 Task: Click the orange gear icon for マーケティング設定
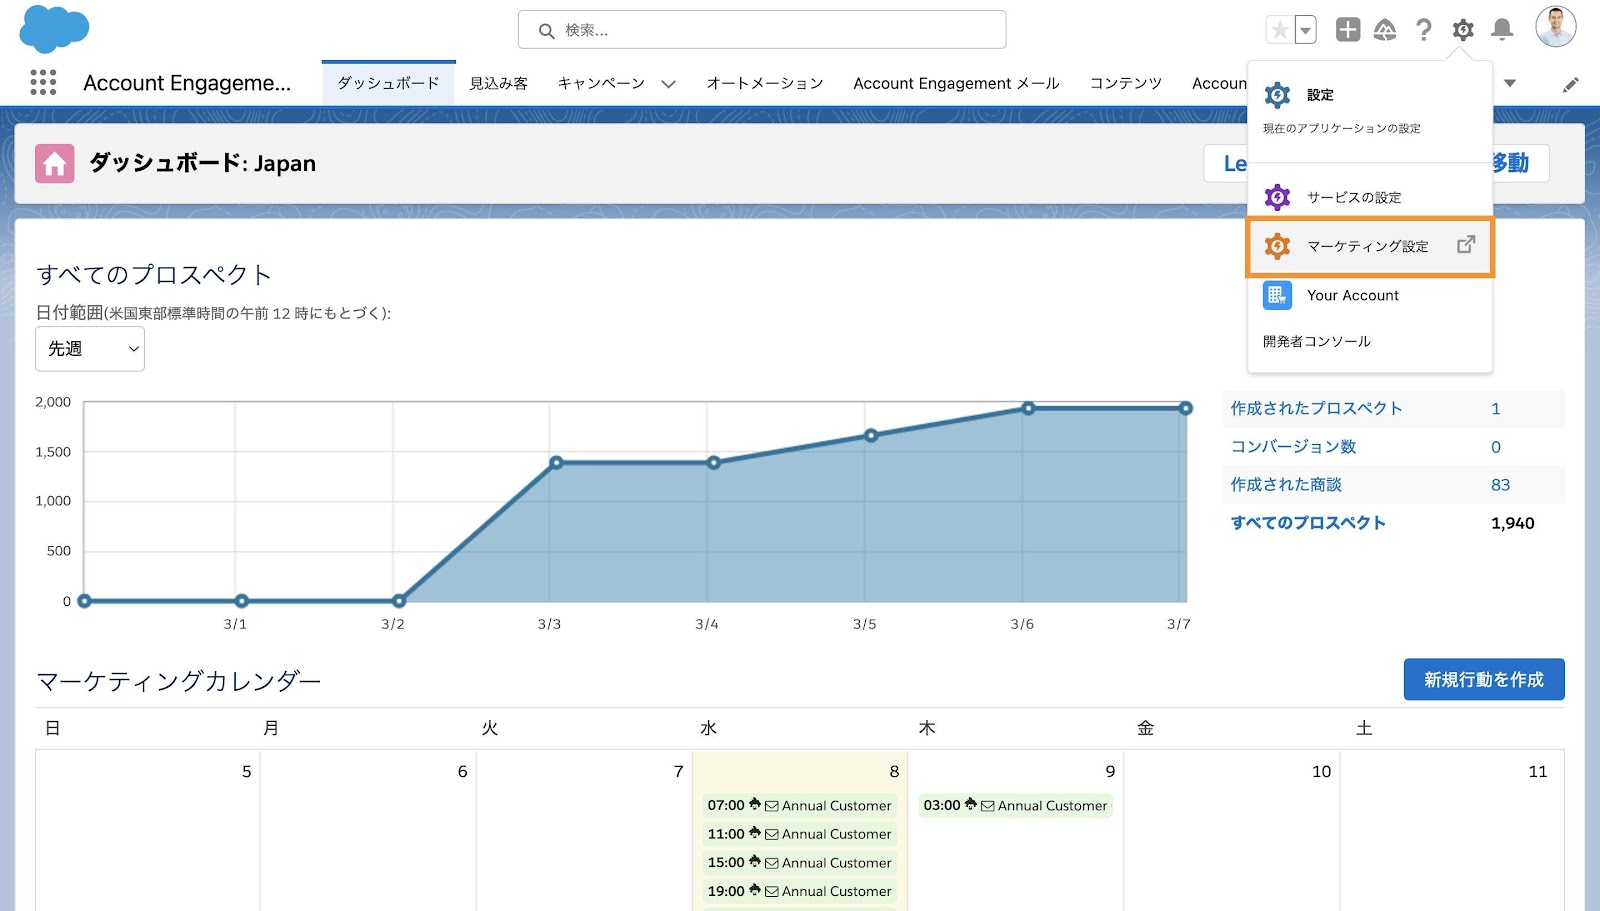click(x=1277, y=246)
